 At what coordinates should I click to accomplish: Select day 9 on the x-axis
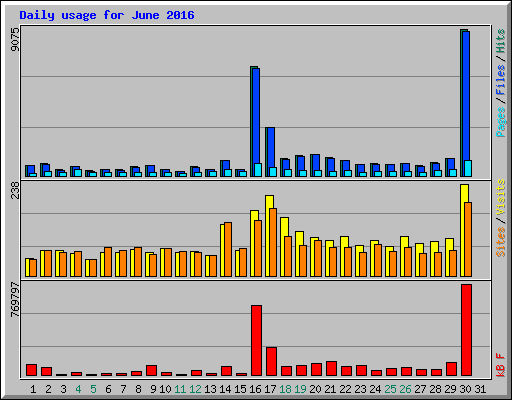153,389
